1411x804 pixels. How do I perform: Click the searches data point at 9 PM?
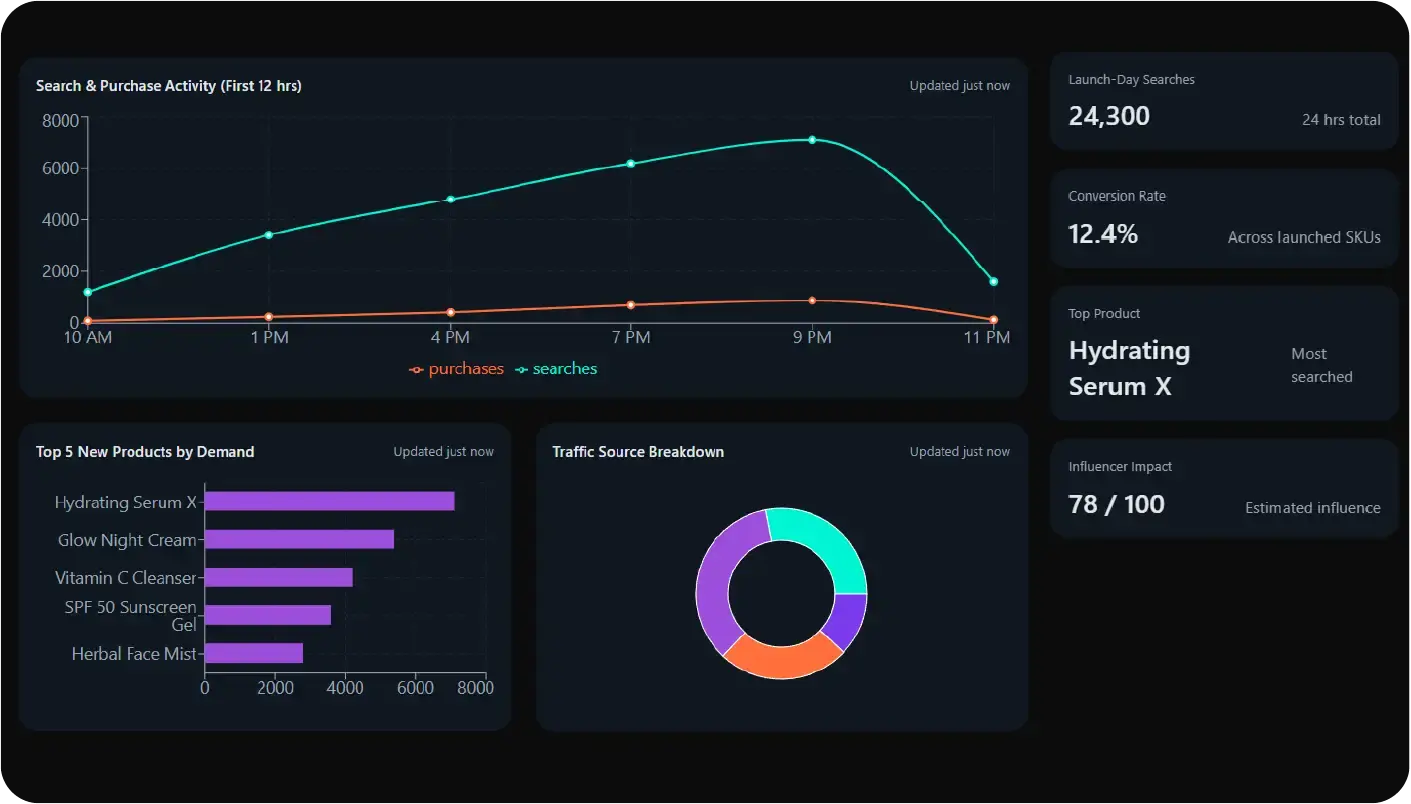pos(812,140)
